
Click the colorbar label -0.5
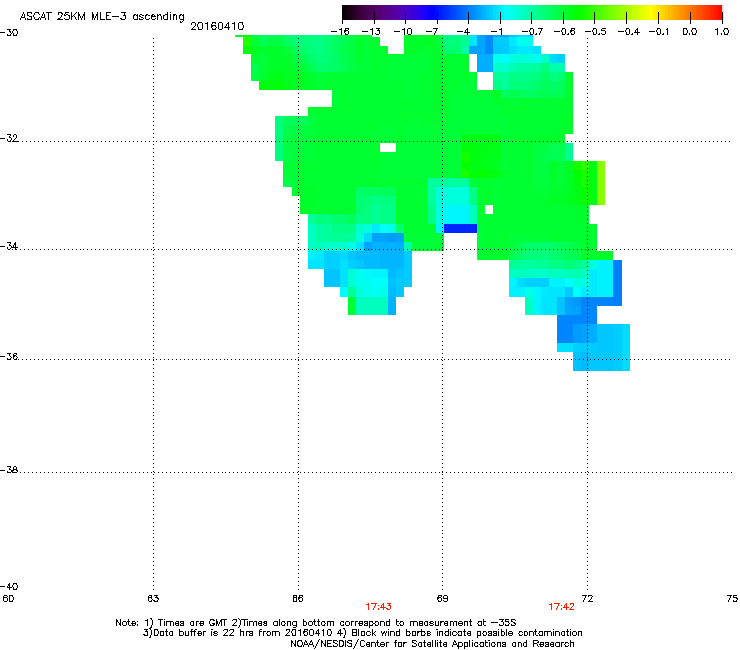coord(596,32)
